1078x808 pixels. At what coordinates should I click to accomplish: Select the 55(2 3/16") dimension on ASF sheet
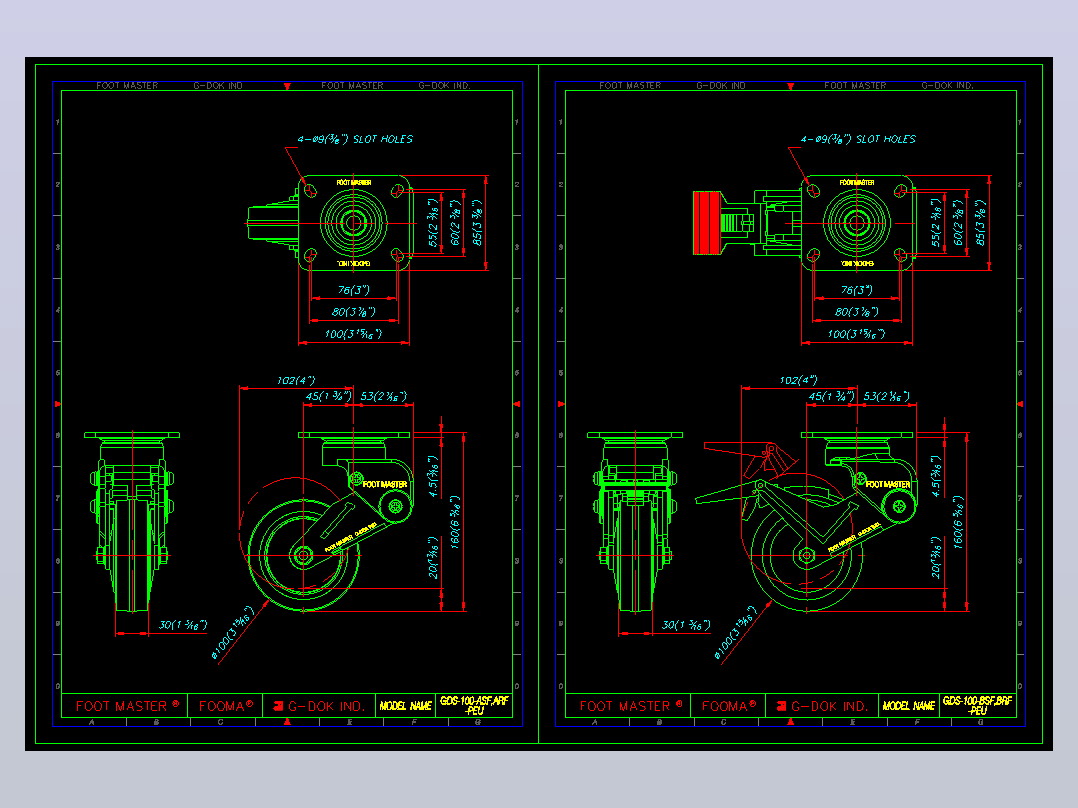click(433, 223)
